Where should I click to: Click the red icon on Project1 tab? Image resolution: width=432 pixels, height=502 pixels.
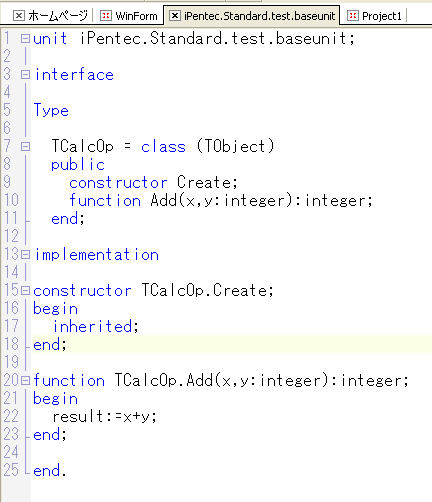click(x=353, y=16)
